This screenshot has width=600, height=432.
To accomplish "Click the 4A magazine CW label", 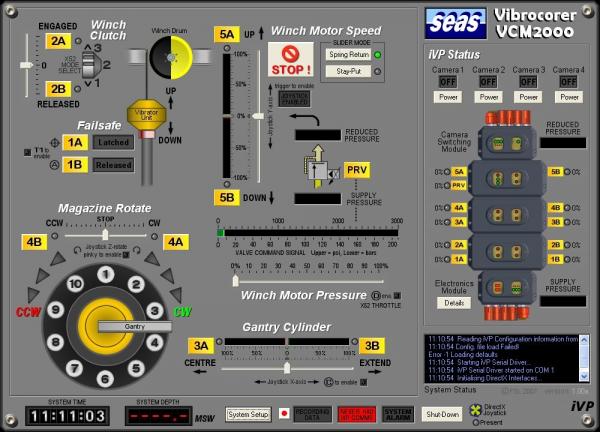I will pyautogui.click(x=176, y=242).
